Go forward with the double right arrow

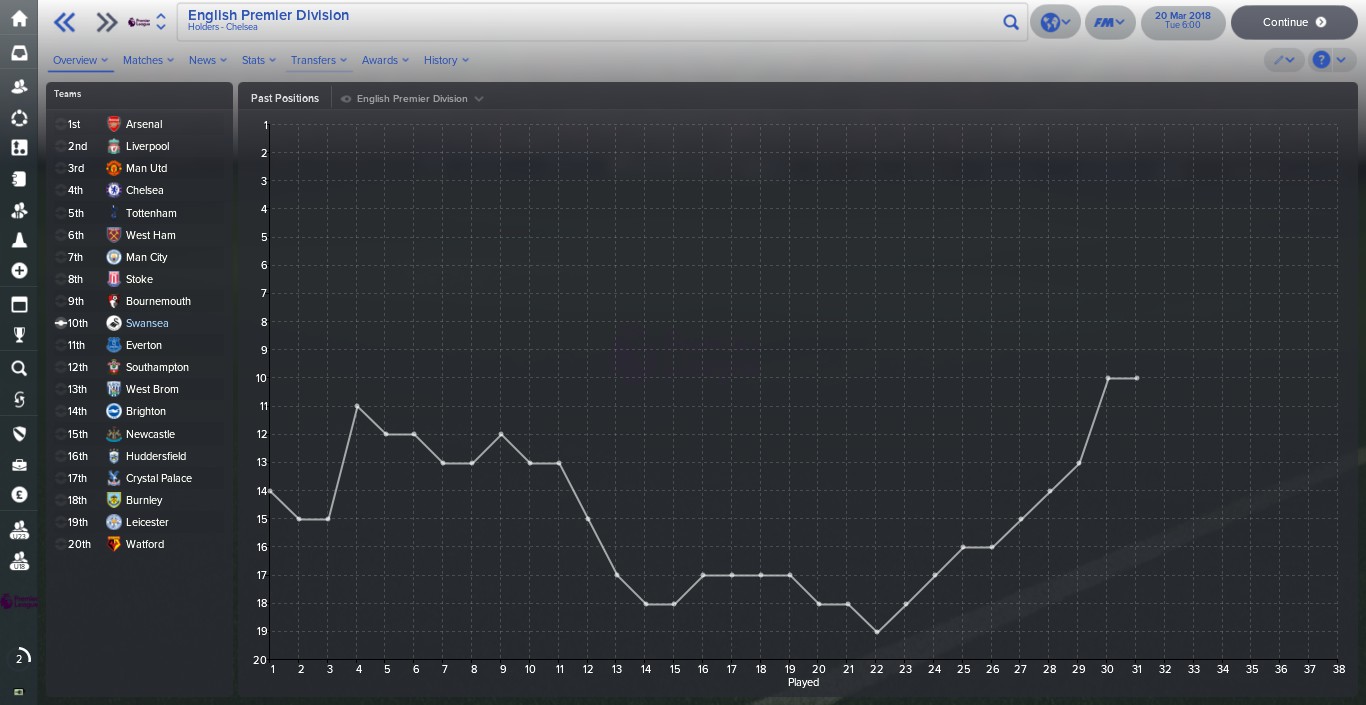pos(106,22)
